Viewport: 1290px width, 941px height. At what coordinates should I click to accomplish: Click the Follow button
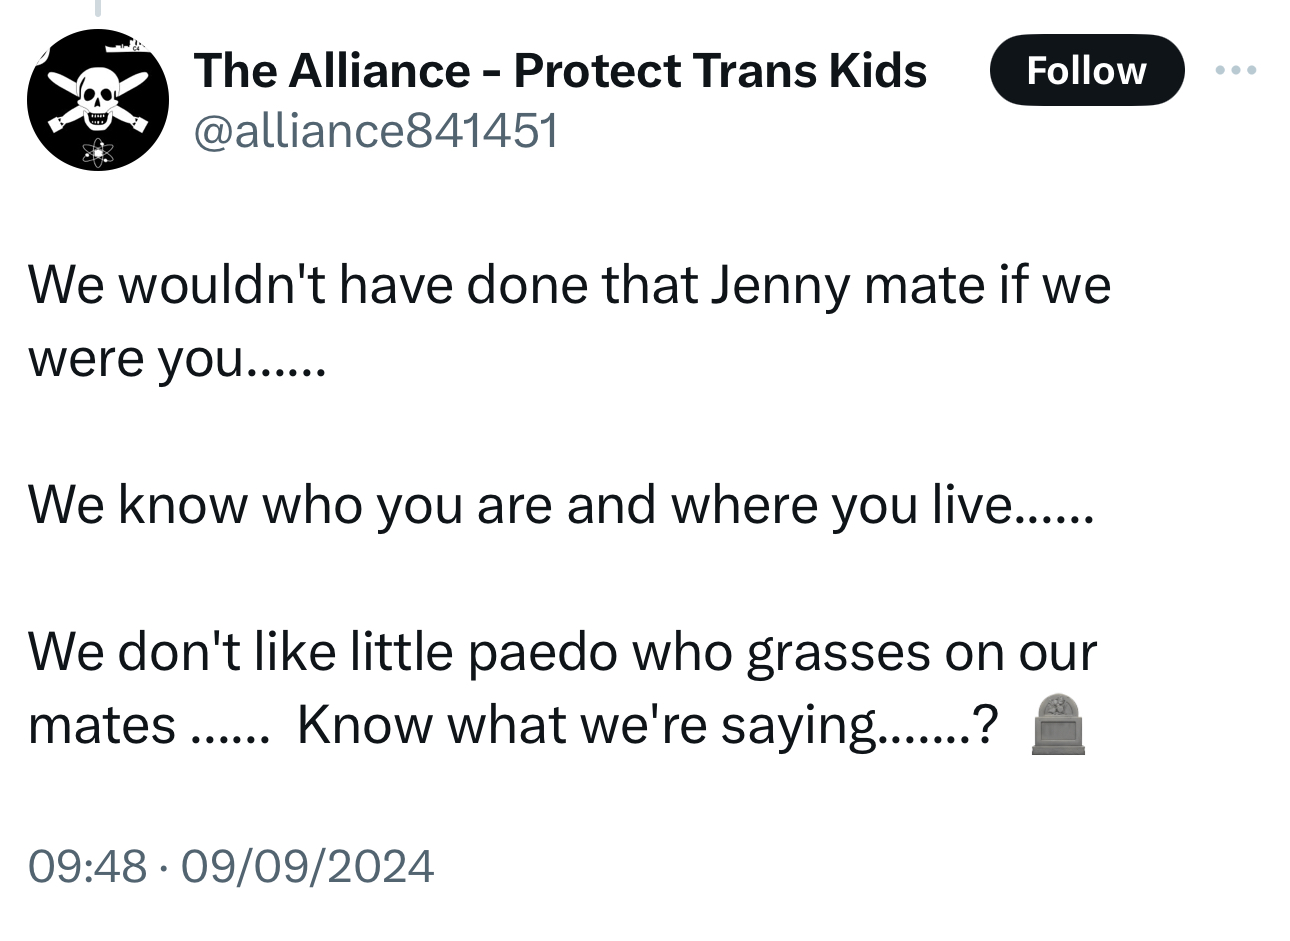tap(1086, 70)
